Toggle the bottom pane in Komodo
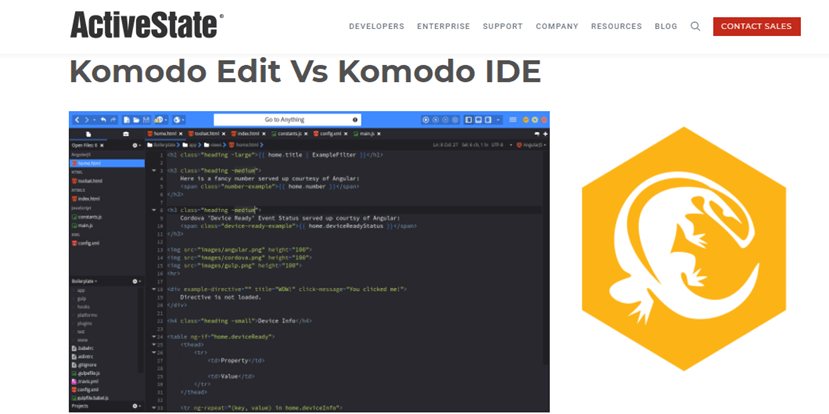 click(478, 120)
